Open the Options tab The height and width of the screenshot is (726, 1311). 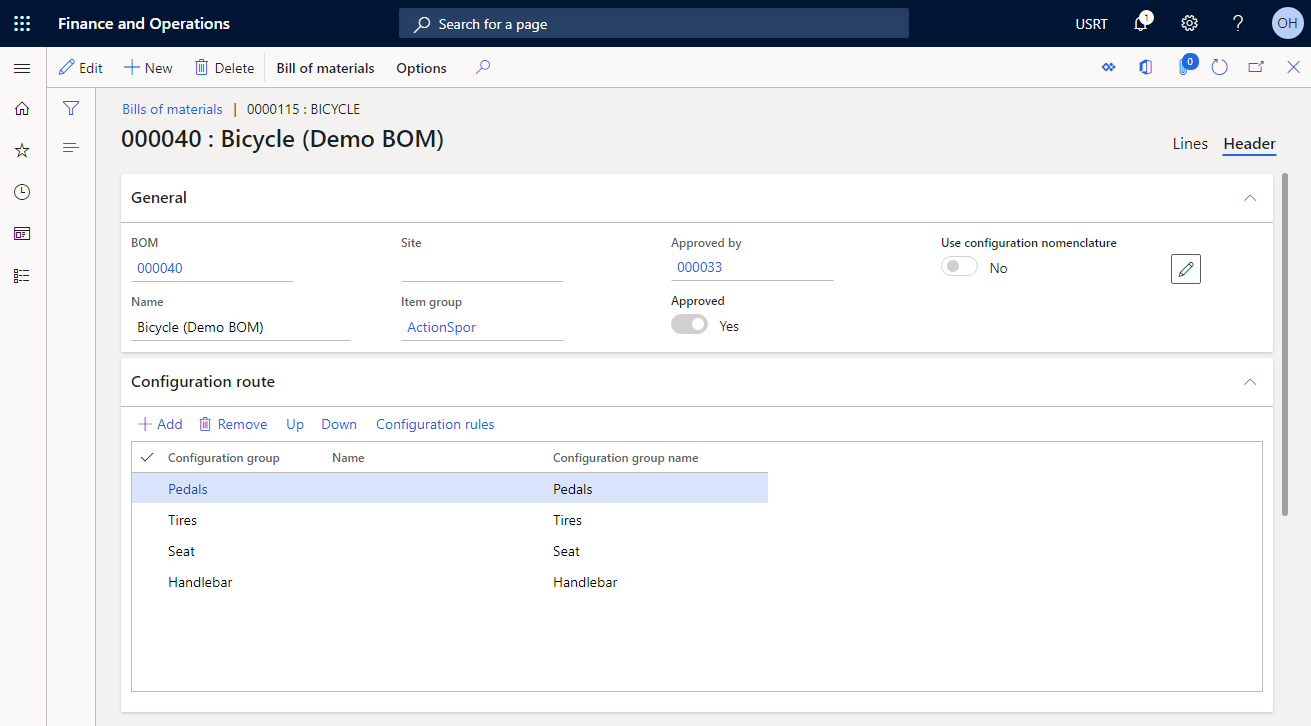click(x=421, y=68)
